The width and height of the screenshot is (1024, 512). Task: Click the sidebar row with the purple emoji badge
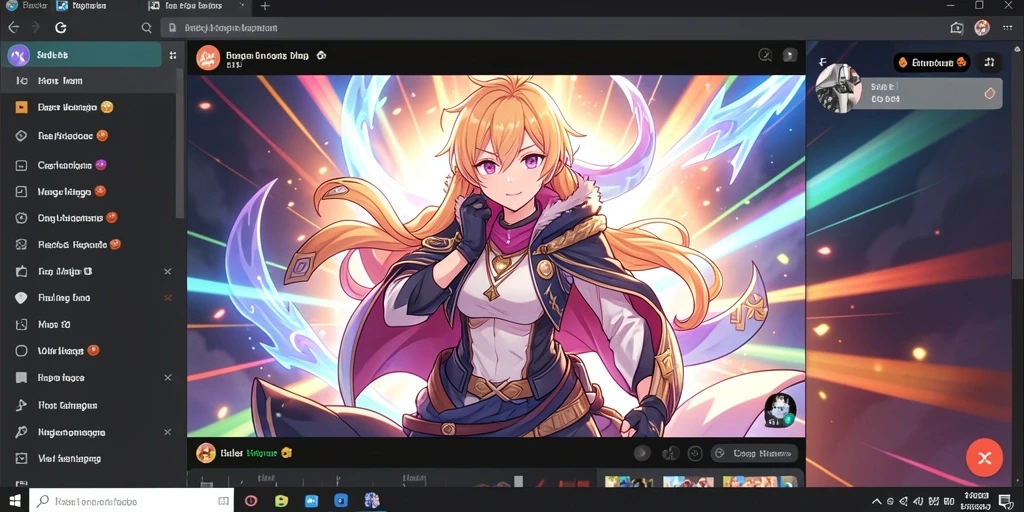click(x=88, y=165)
